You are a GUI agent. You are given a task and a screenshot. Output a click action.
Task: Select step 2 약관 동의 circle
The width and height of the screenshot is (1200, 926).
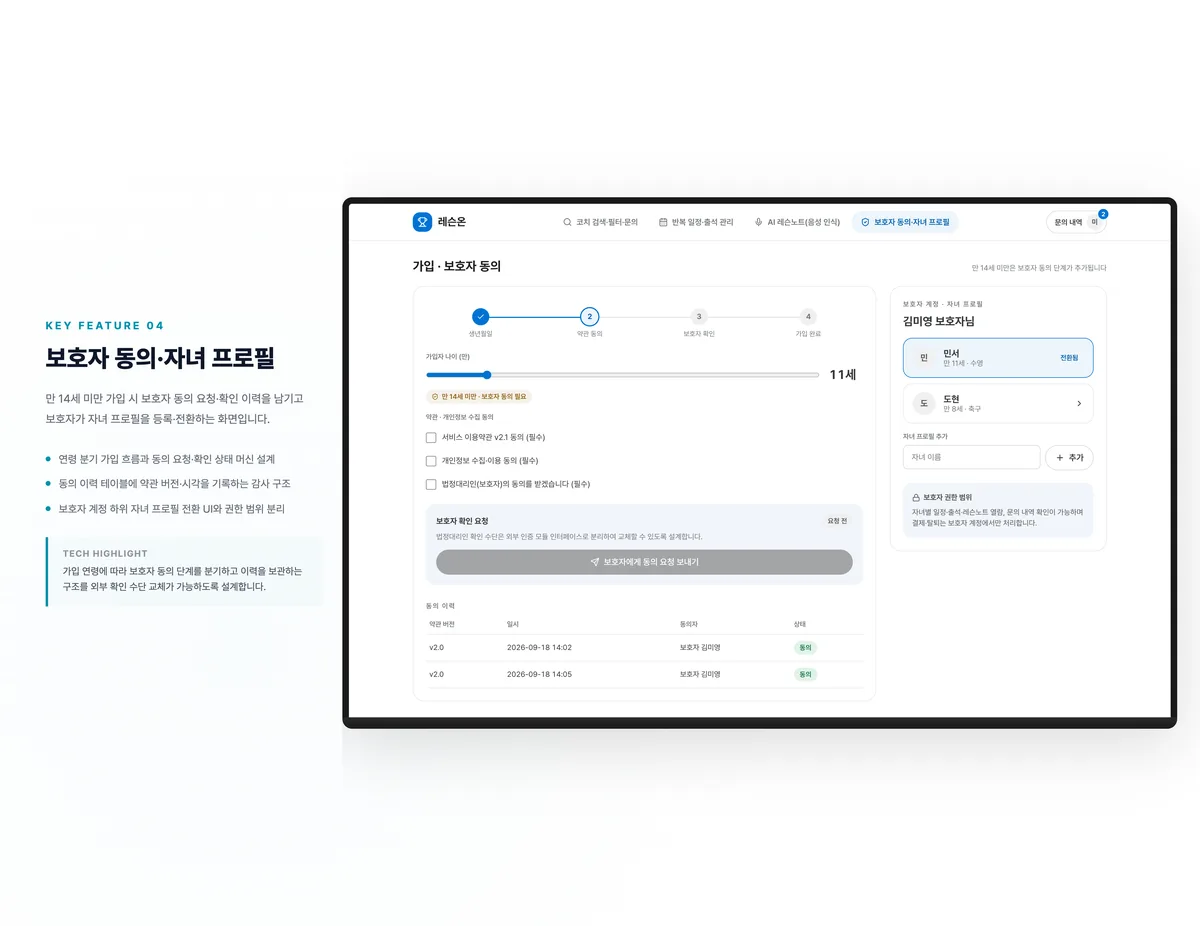tap(589, 316)
